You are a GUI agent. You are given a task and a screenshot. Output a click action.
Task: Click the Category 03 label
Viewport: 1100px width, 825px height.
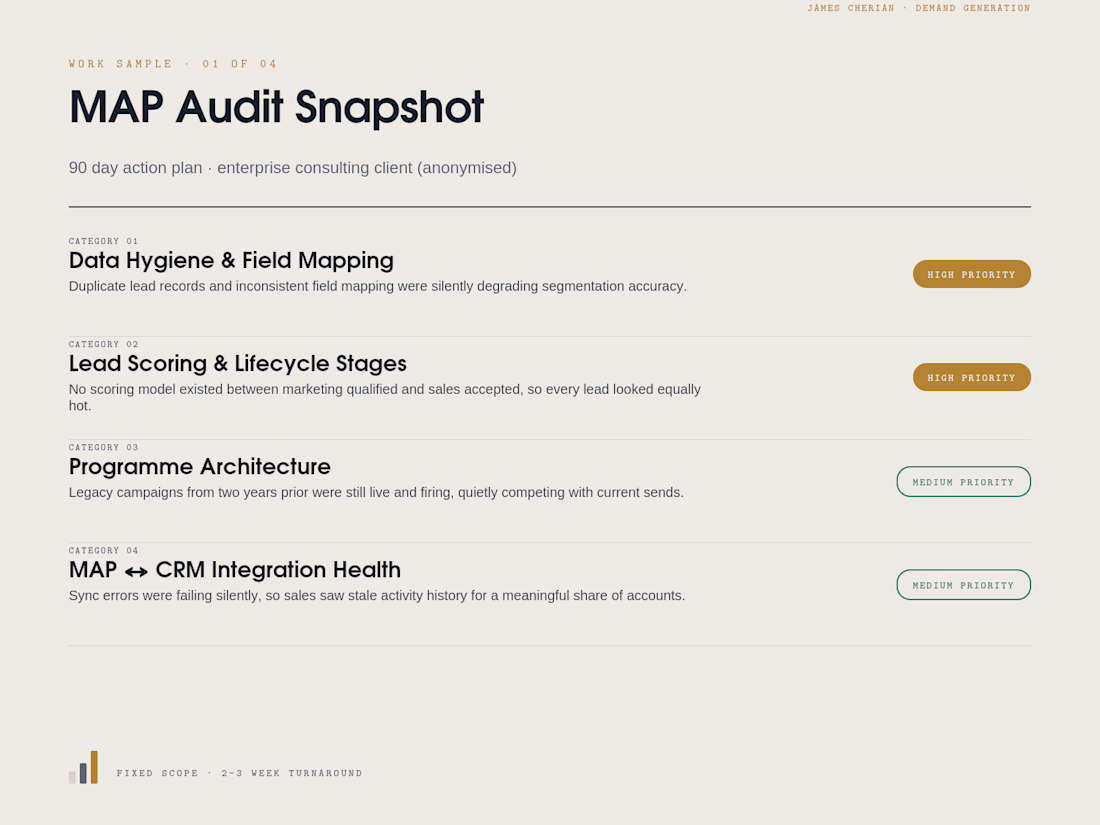pyautogui.click(x=103, y=448)
